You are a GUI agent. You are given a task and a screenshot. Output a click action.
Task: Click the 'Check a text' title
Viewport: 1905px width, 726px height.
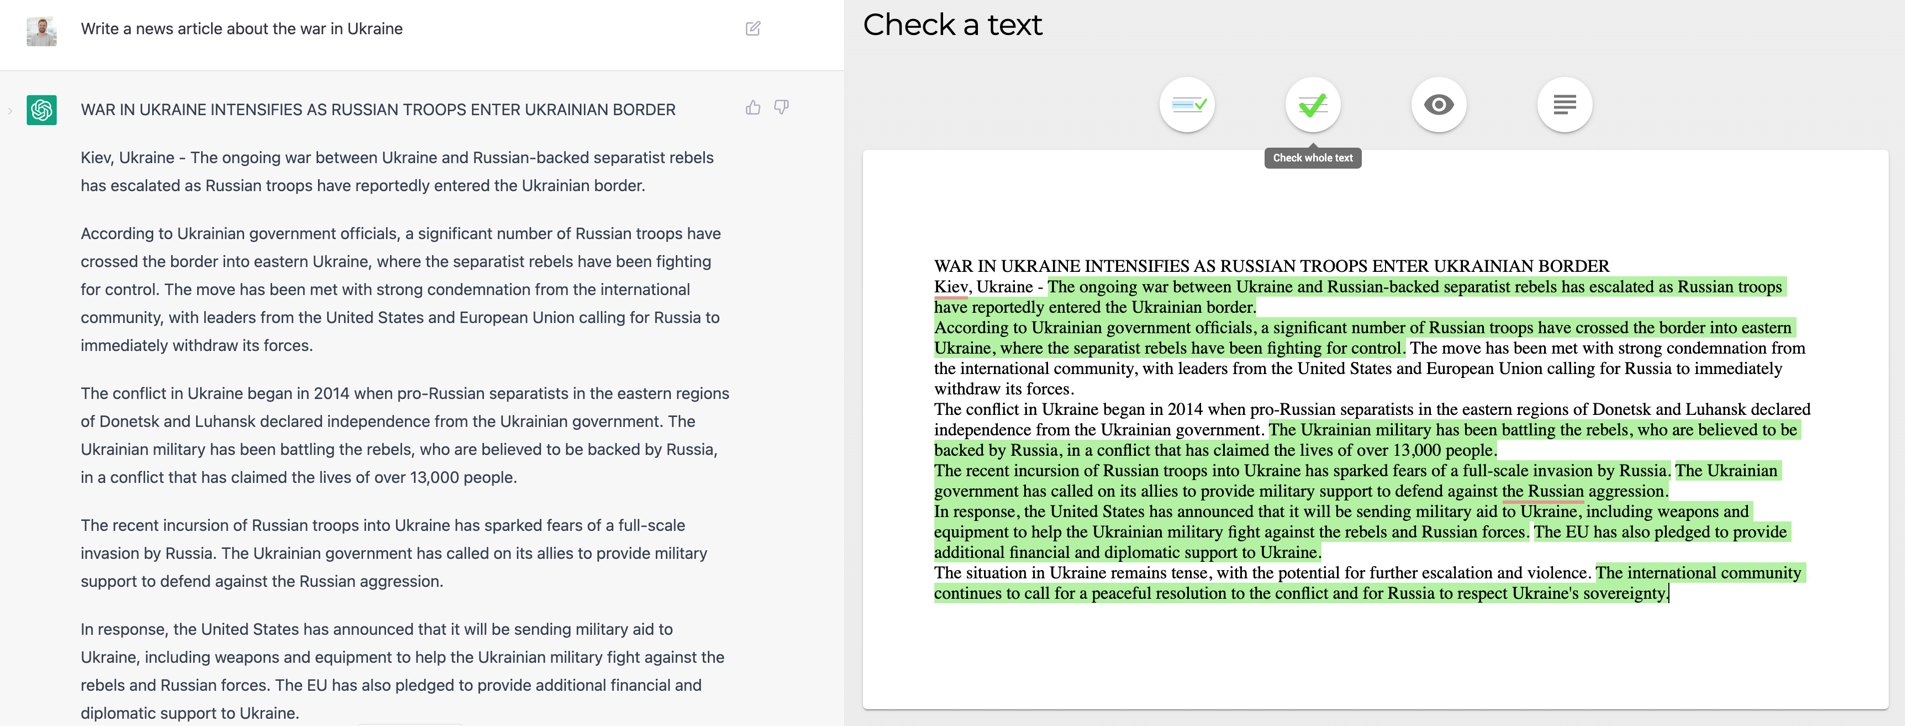[x=953, y=25]
